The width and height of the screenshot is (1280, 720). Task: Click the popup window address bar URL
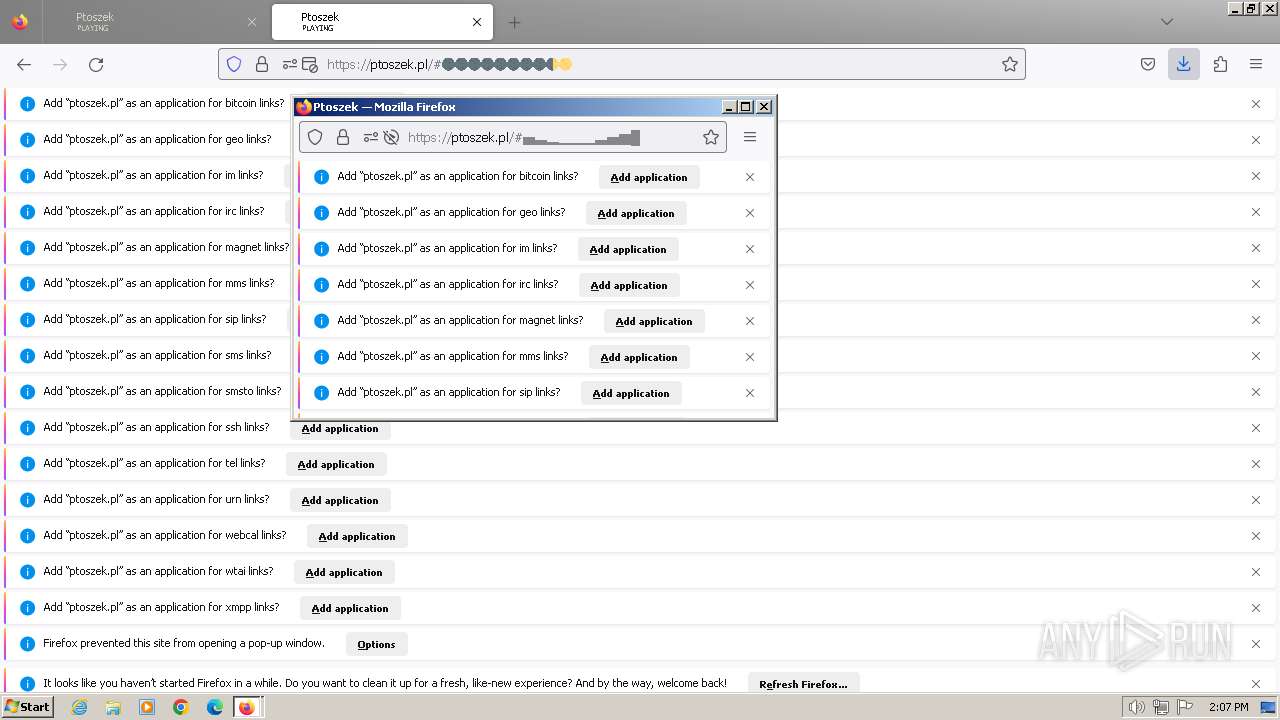pyautogui.click(x=524, y=137)
